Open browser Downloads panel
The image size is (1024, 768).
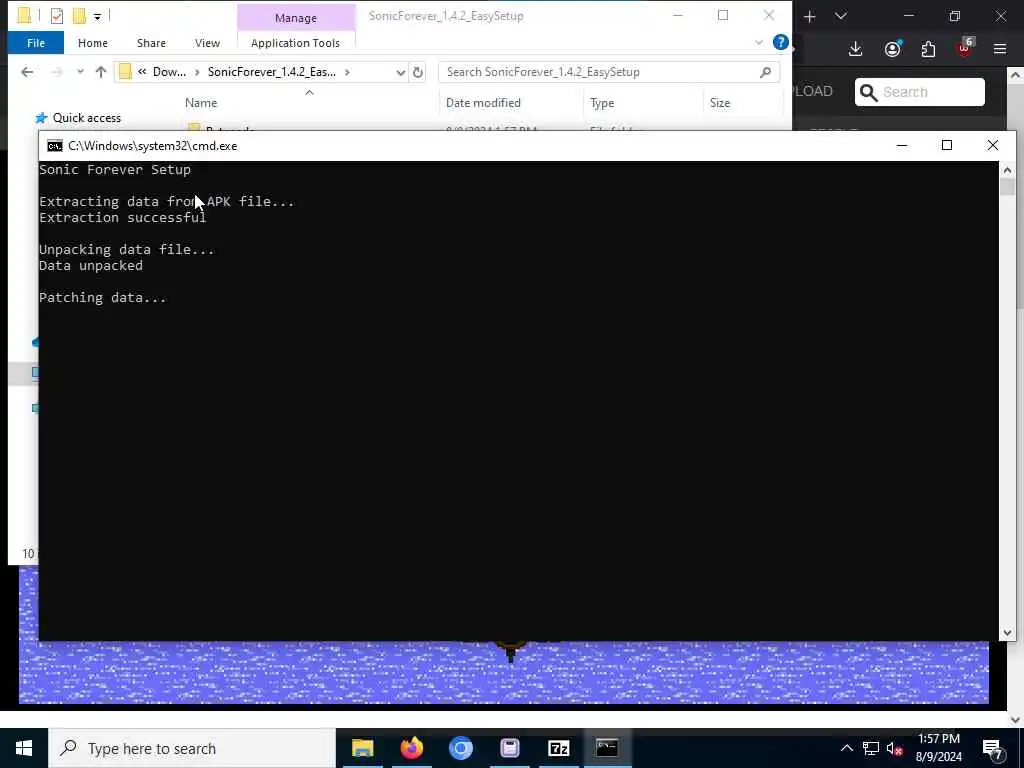856,49
